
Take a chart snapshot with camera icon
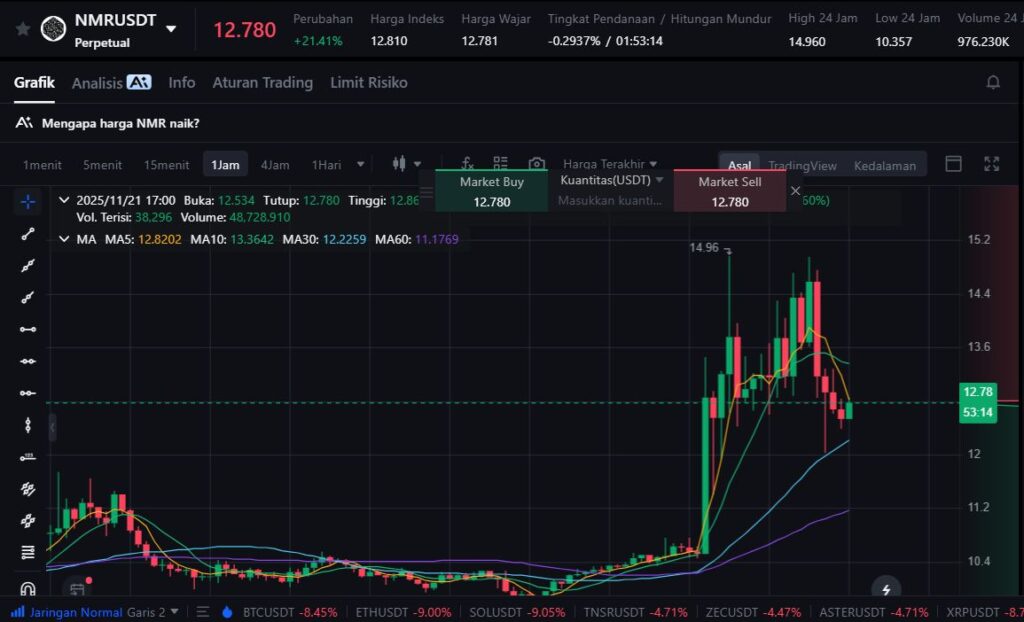pos(537,164)
